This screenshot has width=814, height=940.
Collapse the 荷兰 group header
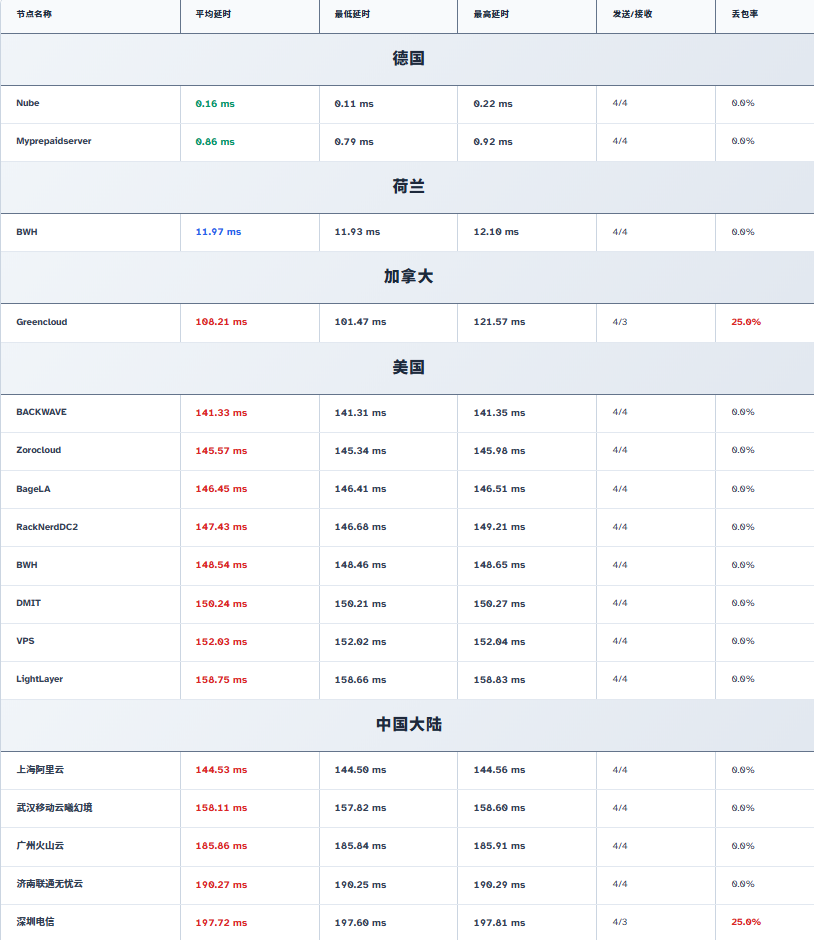click(x=408, y=187)
